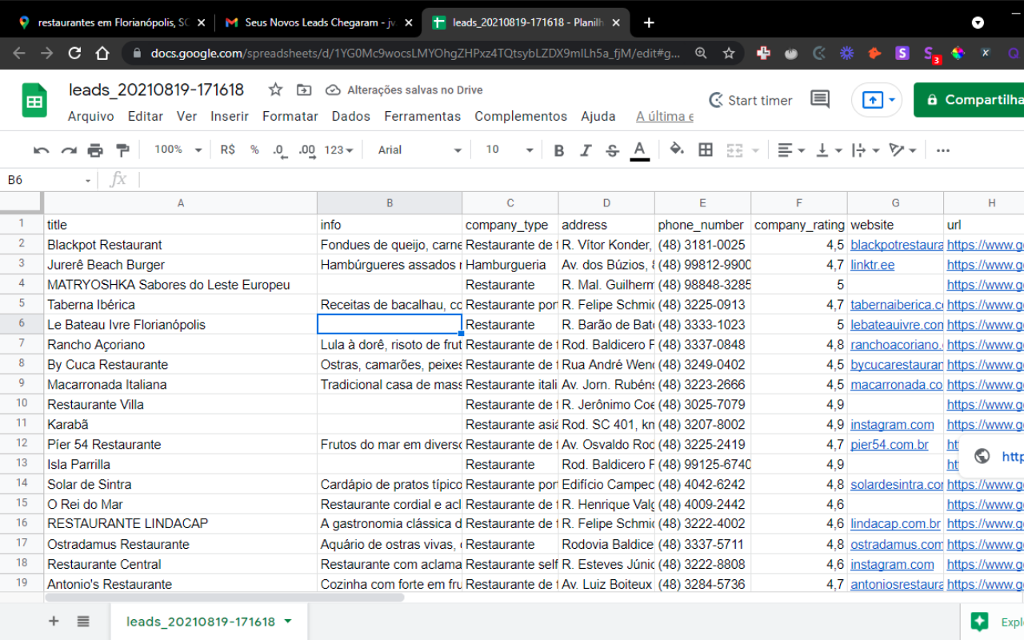The width and height of the screenshot is (1024, 640).
Task: Open the Editar menu
Action: (145, 116)
